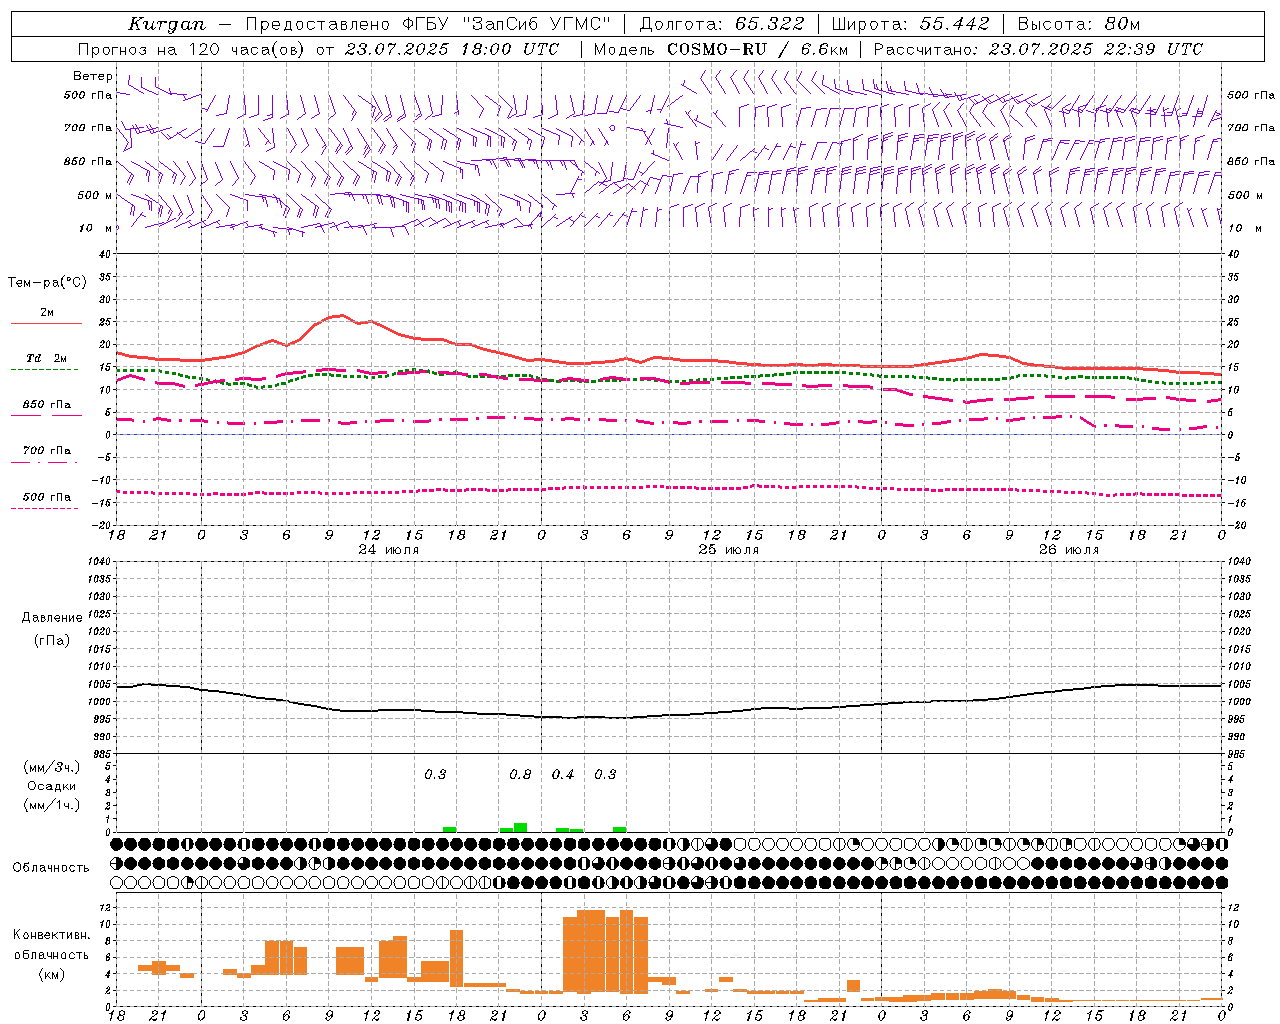The height and width of the screenshot is (1024, 1280).
Task: Click the (гПа) unit label under Давление
Action: pyautogui.click(x=52, y=641)
